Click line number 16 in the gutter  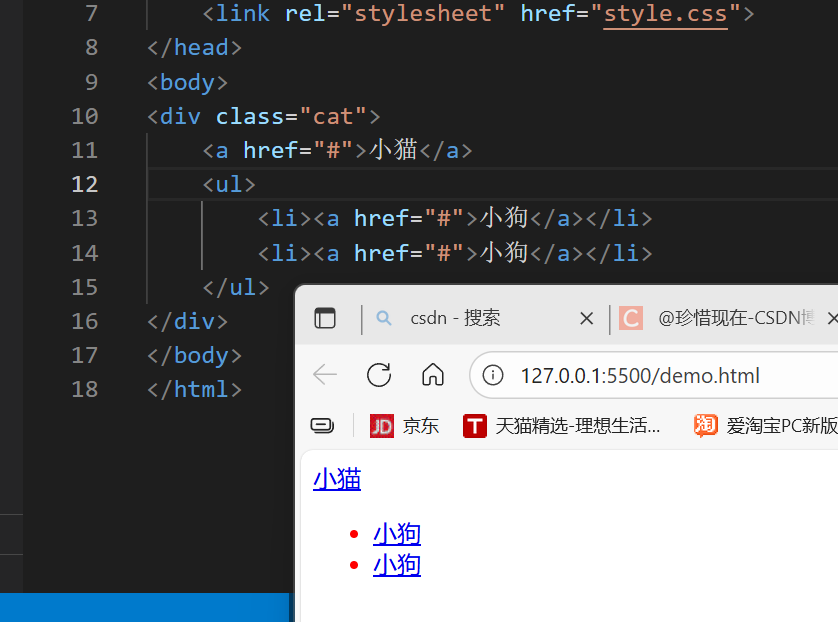[x=85, y=321]
